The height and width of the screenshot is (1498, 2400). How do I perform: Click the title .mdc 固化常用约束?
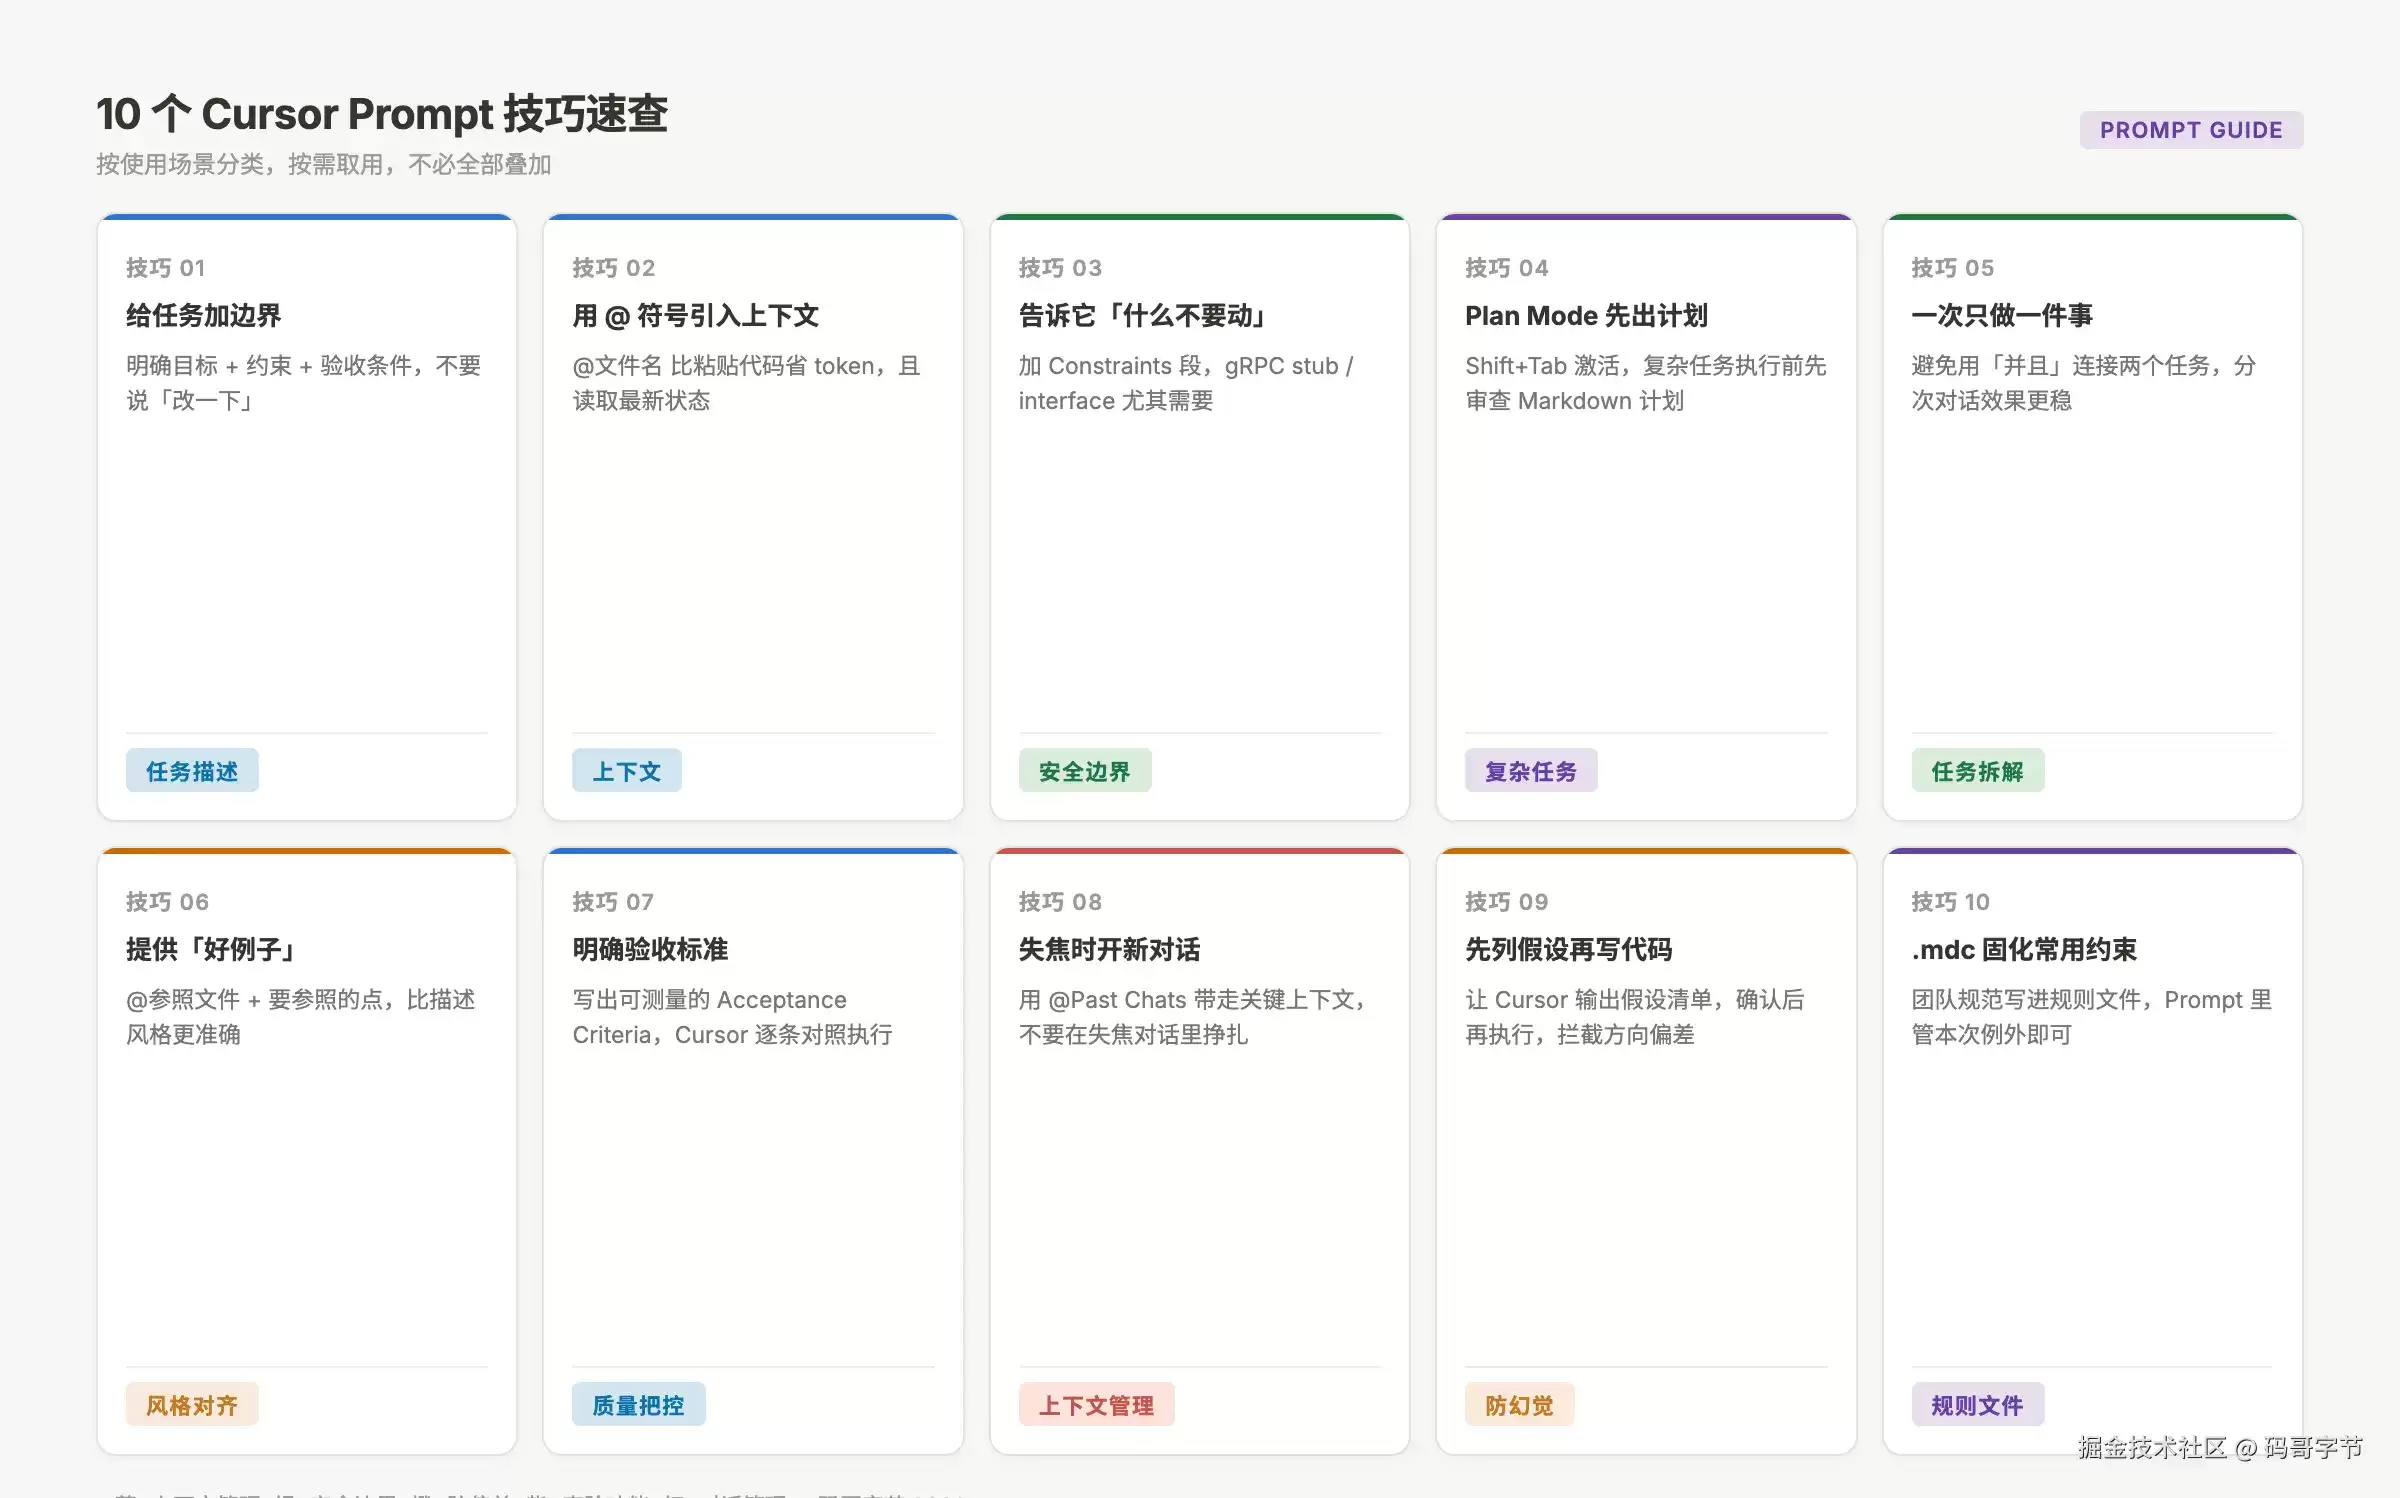pyautogui.click(x=2025, y=950)
